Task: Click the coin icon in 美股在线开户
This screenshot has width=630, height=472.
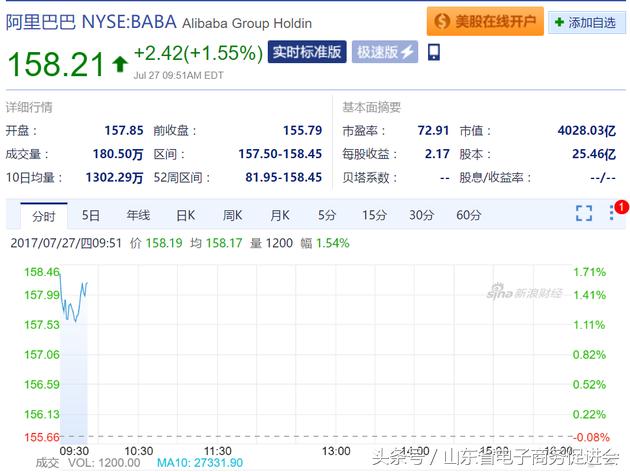Action: coord(441,21)
